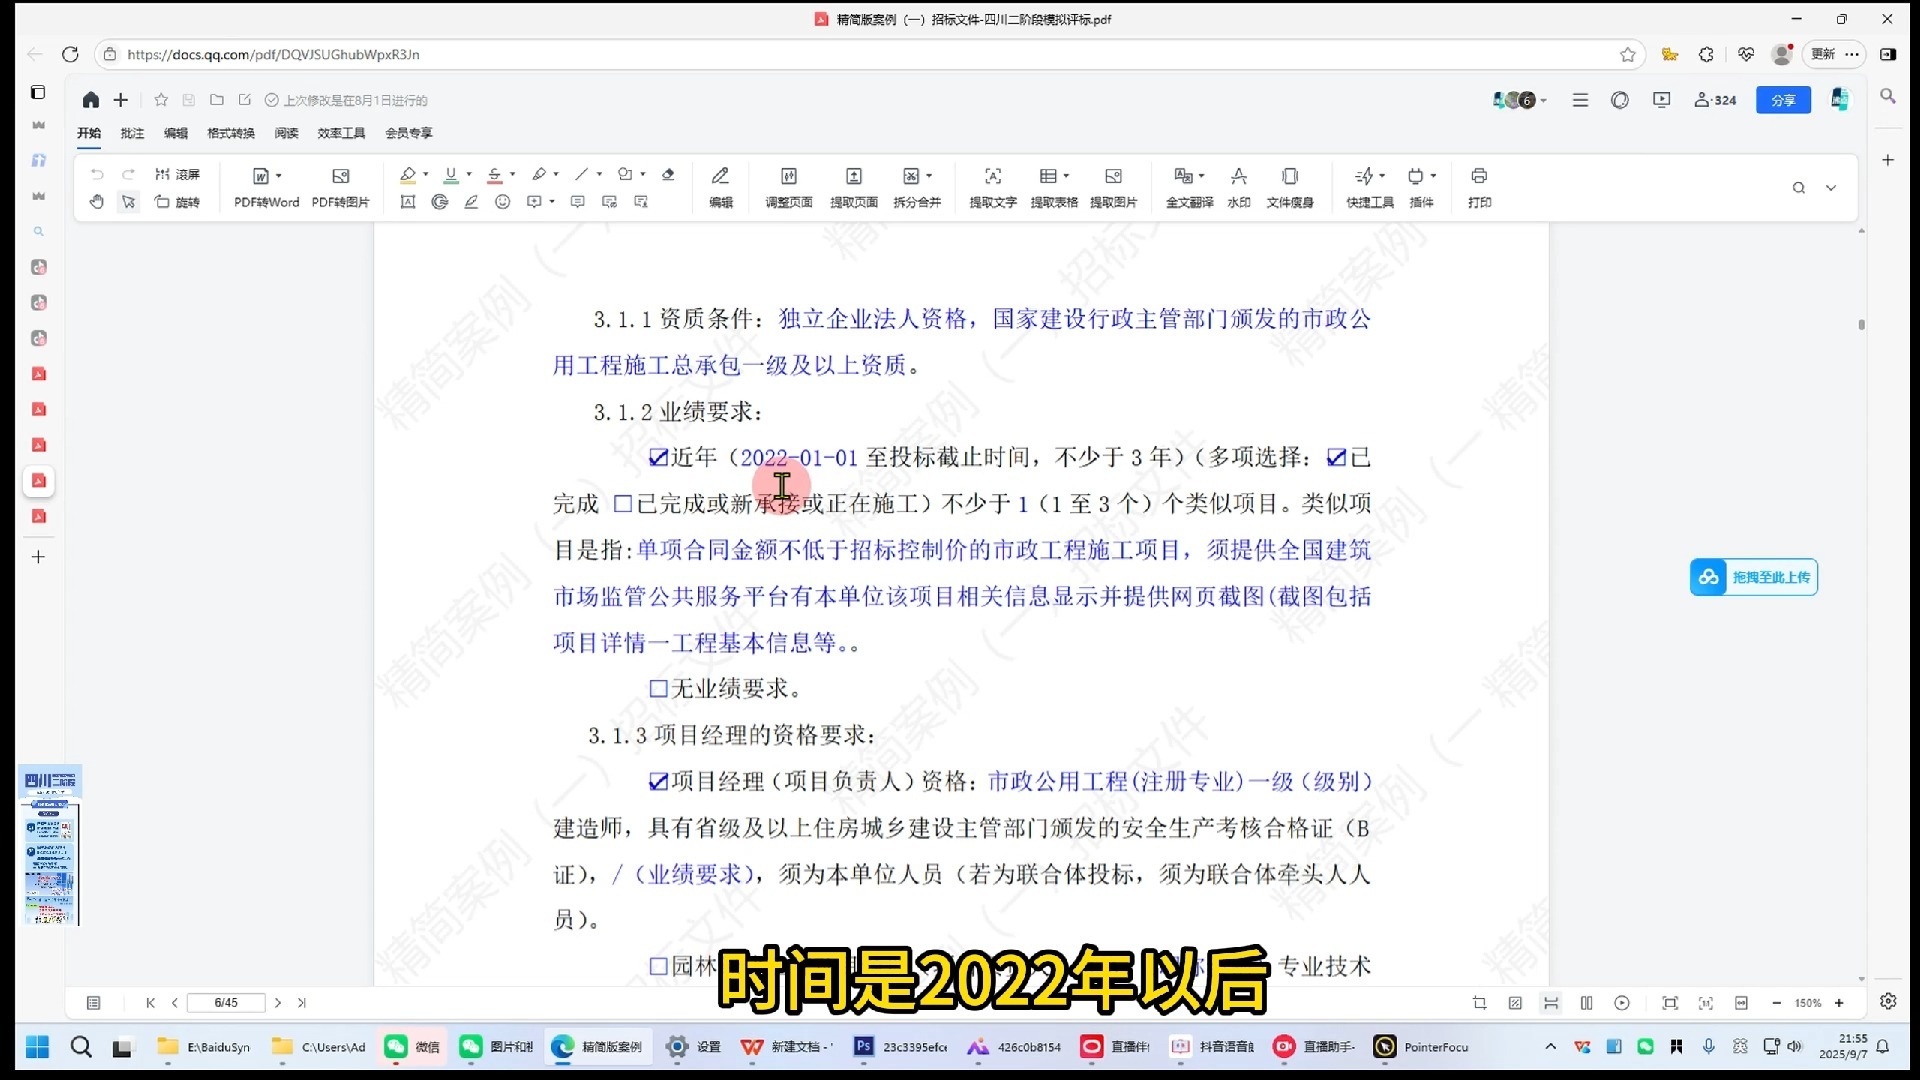The image size is (1920, 1080).
Task: Go to the next page arrow
Action: 278,1002
